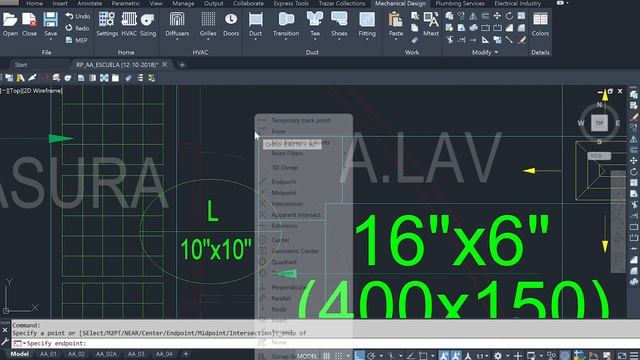Screen dimensions: 640x360
Task: Open the AA_04 layout tab
Action: click(x=164, y=354)
